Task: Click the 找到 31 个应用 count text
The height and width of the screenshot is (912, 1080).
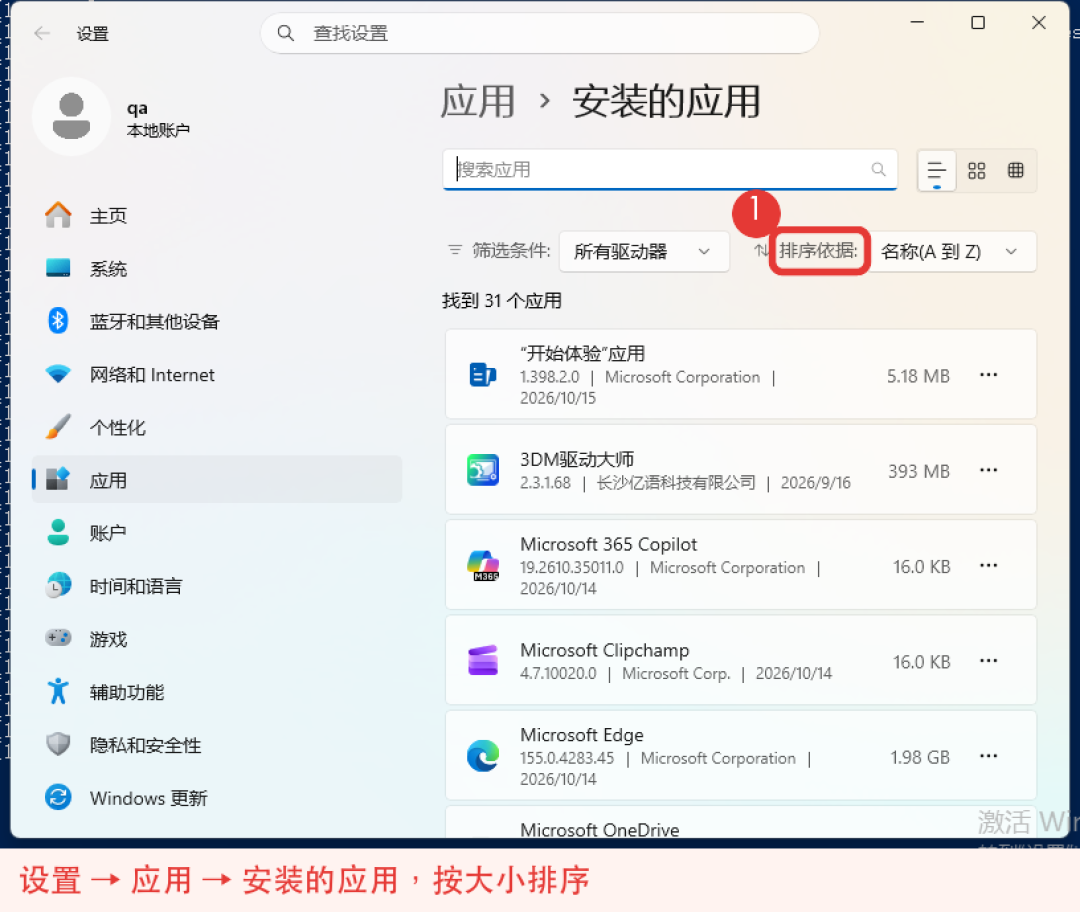Action: point(501,301)
